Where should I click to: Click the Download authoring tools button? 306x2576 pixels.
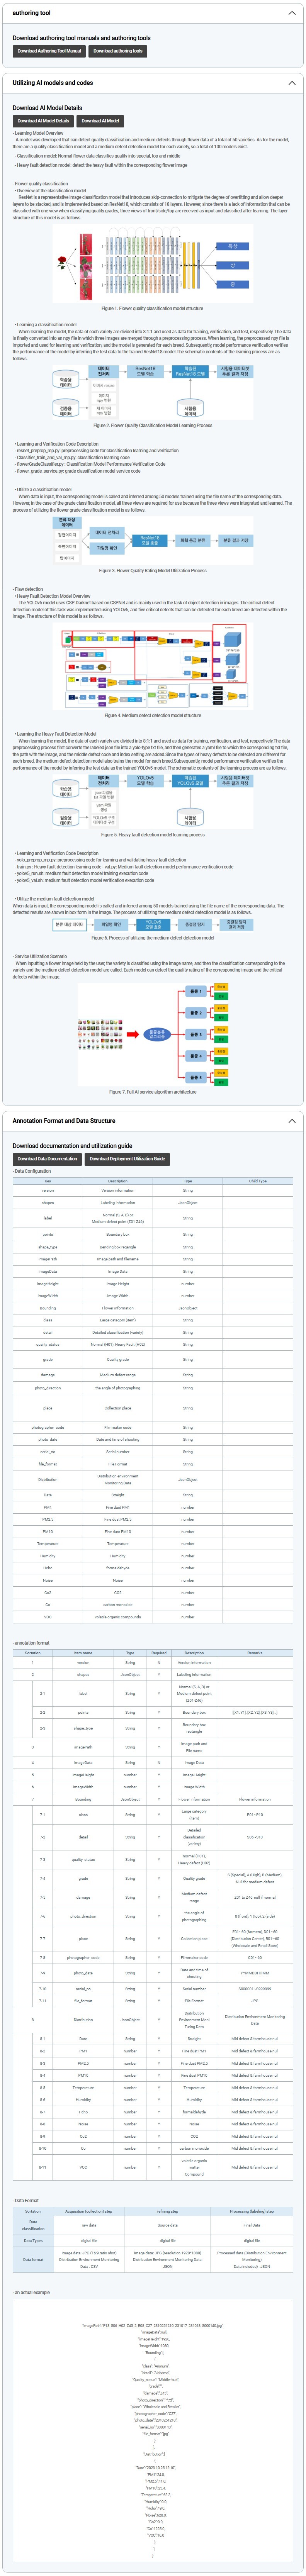click(118, 51)
